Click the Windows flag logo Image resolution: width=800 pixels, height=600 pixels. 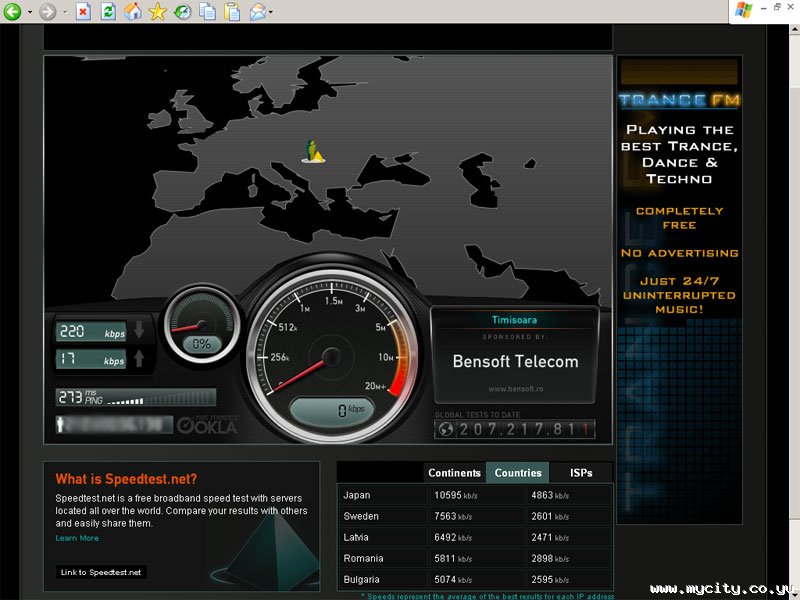coord(743,10)
